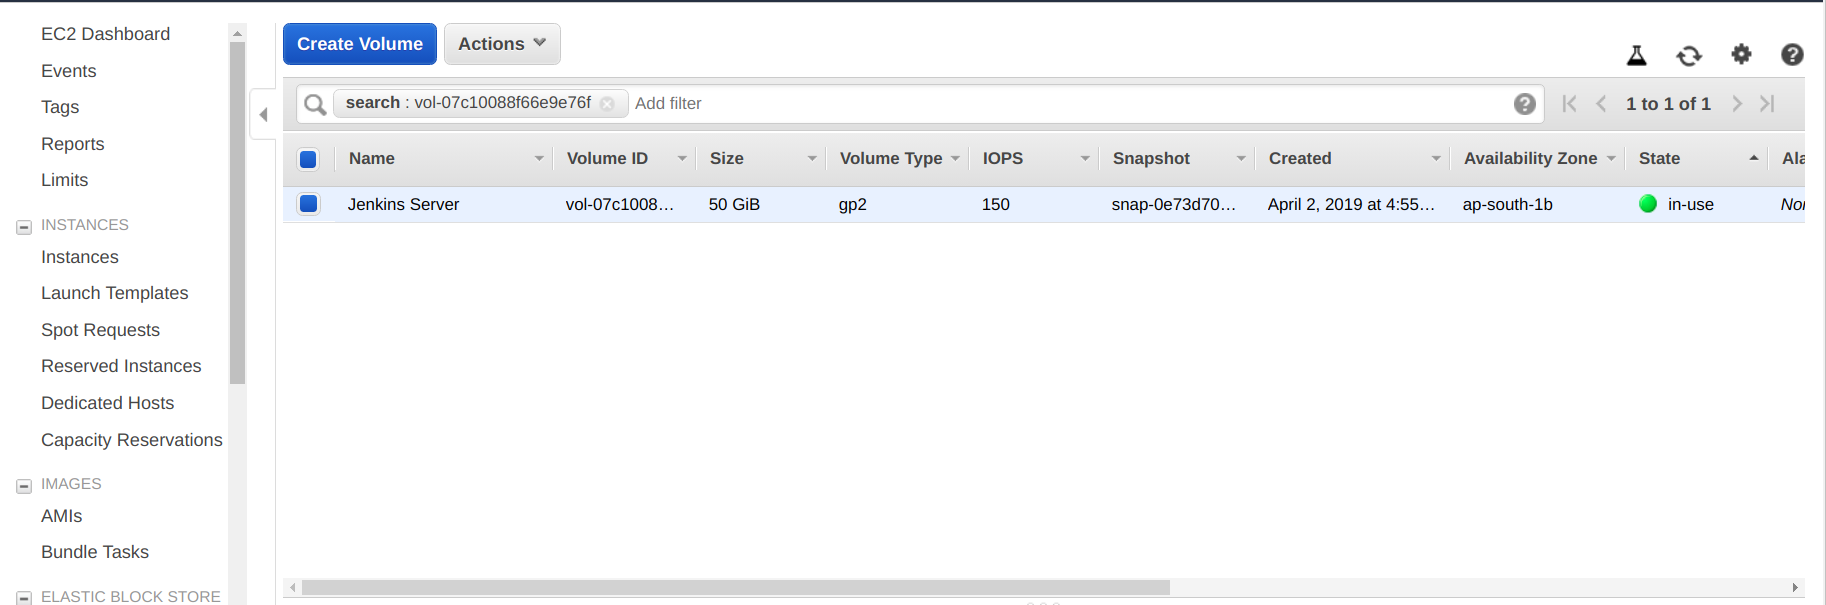Toggle the select-all volumes checkbox
1826x605 pixels.
coord(308,159)
